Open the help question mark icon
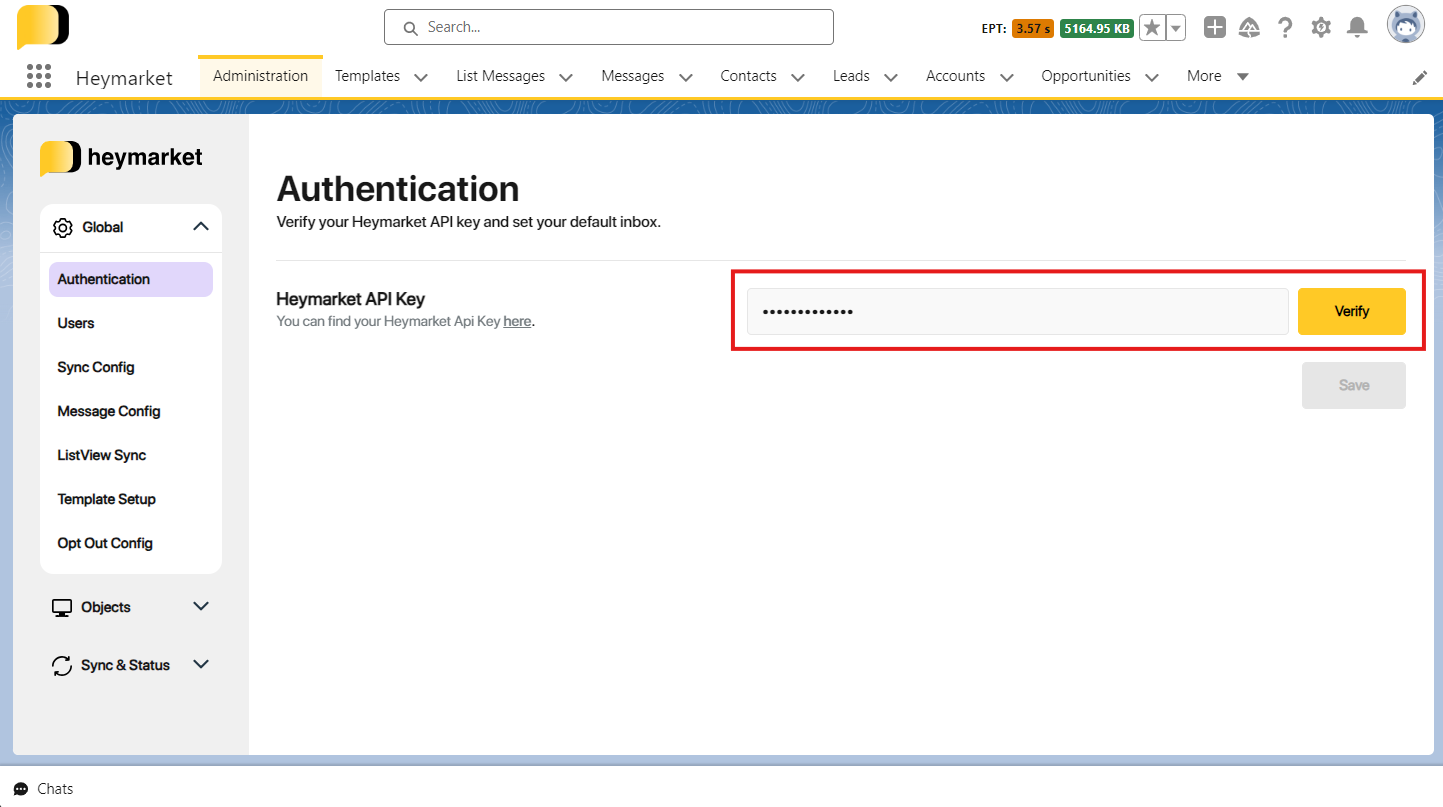Viewport: 1443px width, 807px height. click(x=1285, y=28)
